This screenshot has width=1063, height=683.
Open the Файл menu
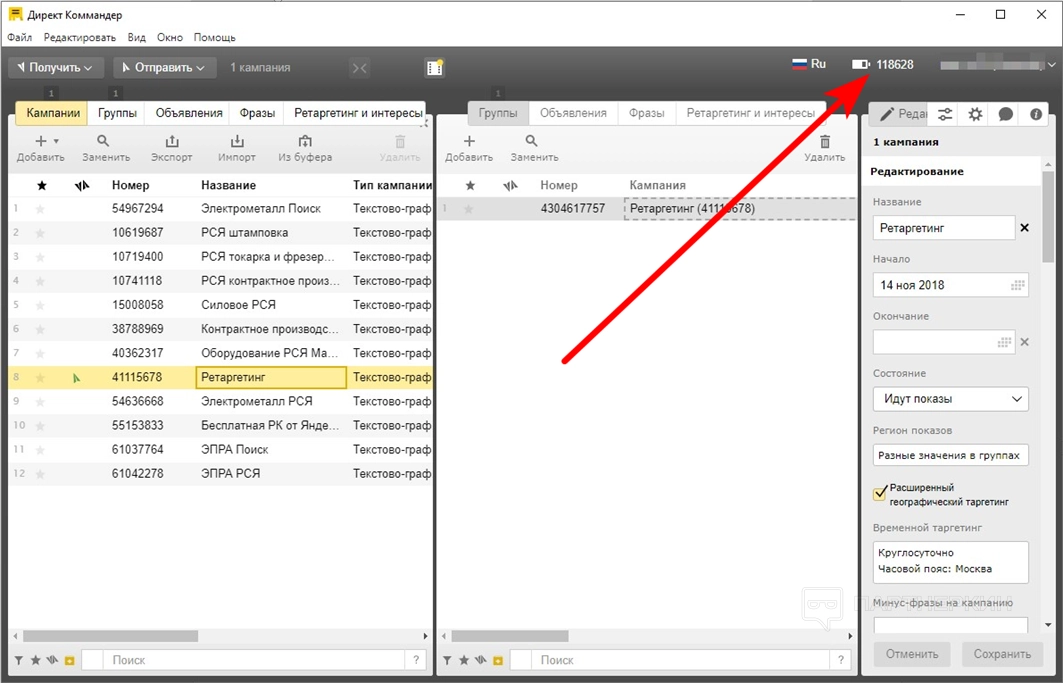(x=20, y=37)
